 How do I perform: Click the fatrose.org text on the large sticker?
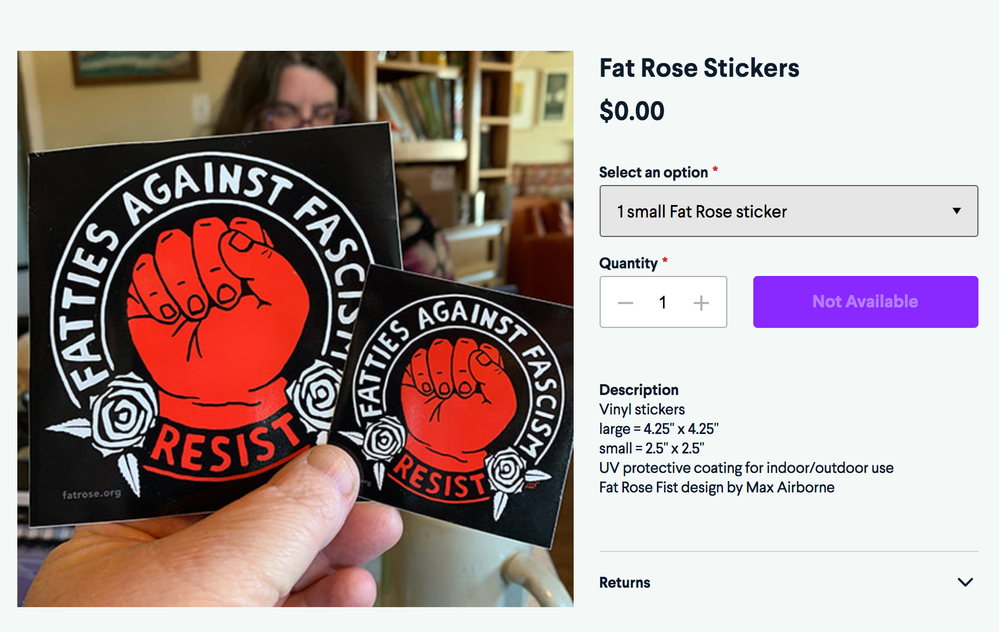coord(91,493)
